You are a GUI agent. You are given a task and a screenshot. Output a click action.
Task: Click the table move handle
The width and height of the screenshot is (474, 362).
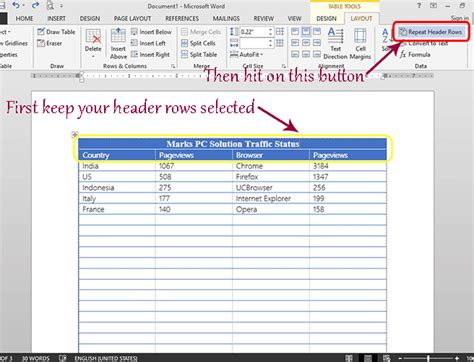(75, 135)
